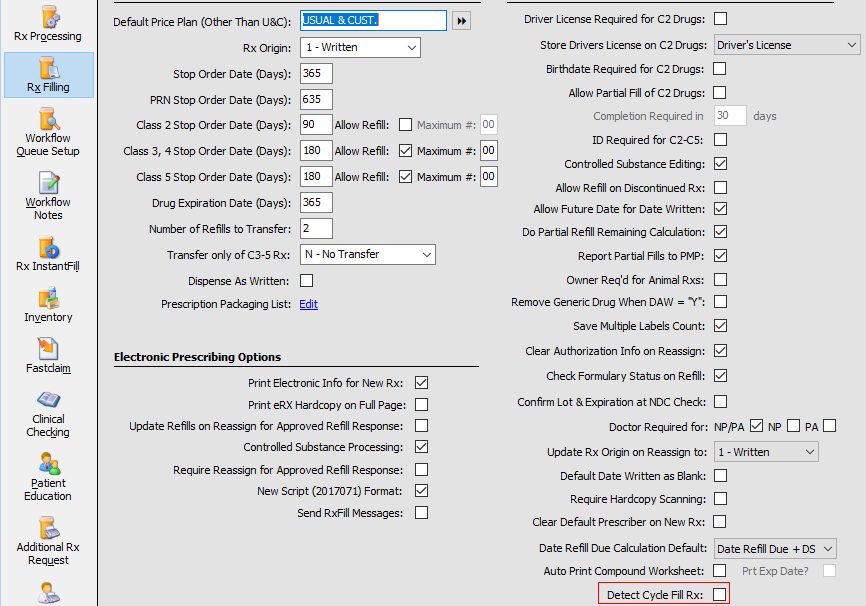Toggle Check Formulary Status on Refill
This screenshot has width=866, height=606.
[720, 376]
